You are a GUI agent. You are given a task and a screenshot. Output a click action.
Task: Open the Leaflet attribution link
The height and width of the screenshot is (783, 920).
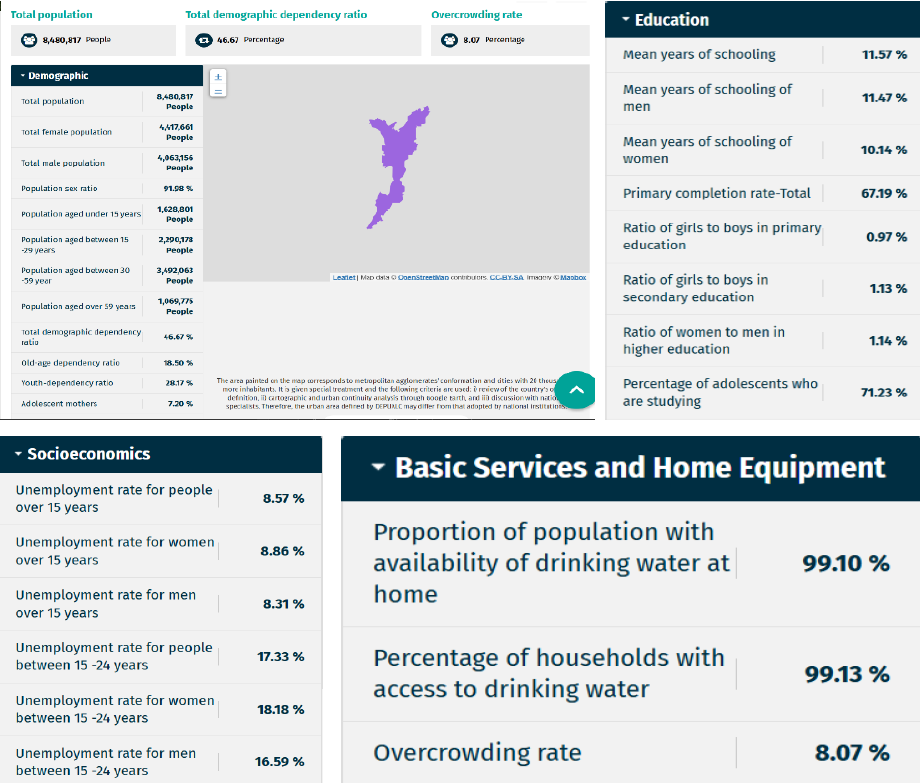click(x=344, y=277)
